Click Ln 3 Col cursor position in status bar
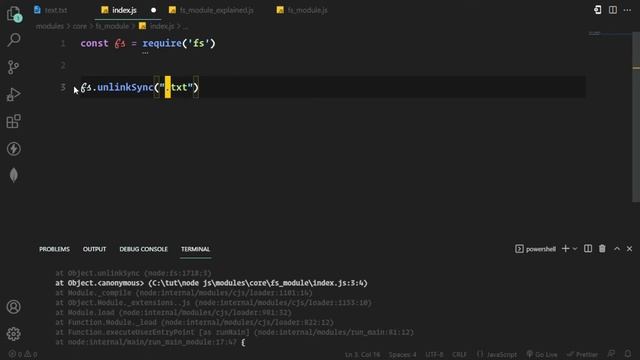Screen dimensions: 640x360 pyautogui.click(x=362, y=354)
